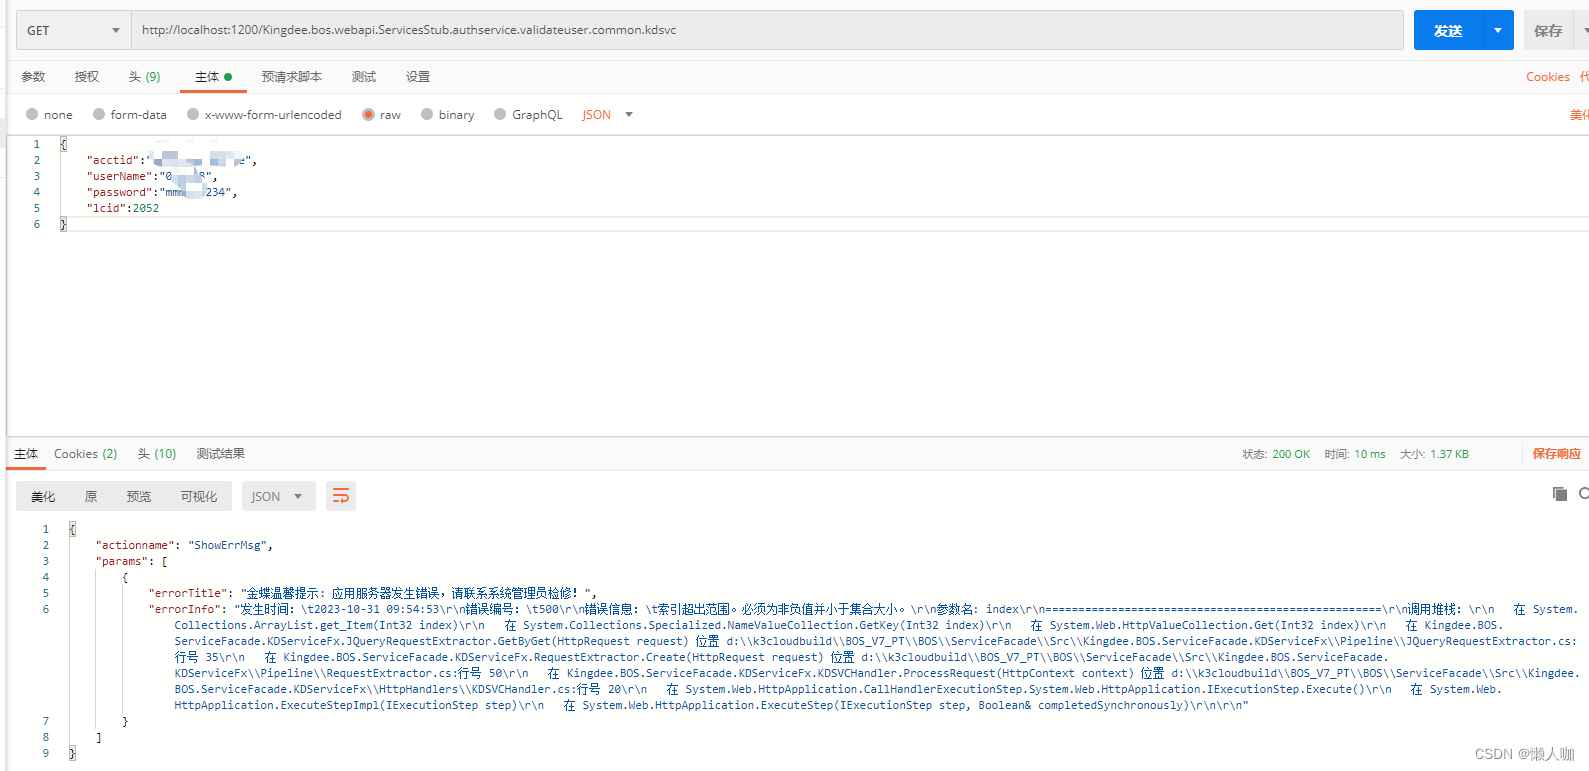Screen dimensions: 1589x771
Task: Select the GraphQL body type
Action: pyautogui.click(x=528, y=115)
